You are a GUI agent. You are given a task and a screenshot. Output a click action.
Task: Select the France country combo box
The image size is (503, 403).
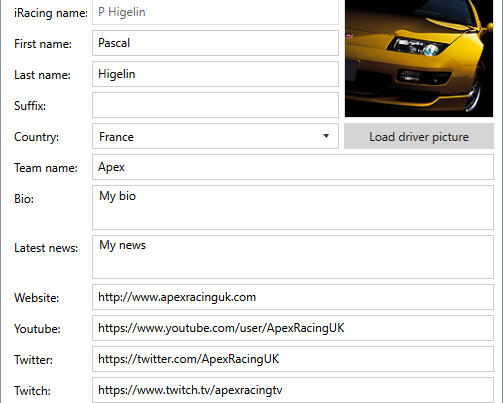click(215, 136)
